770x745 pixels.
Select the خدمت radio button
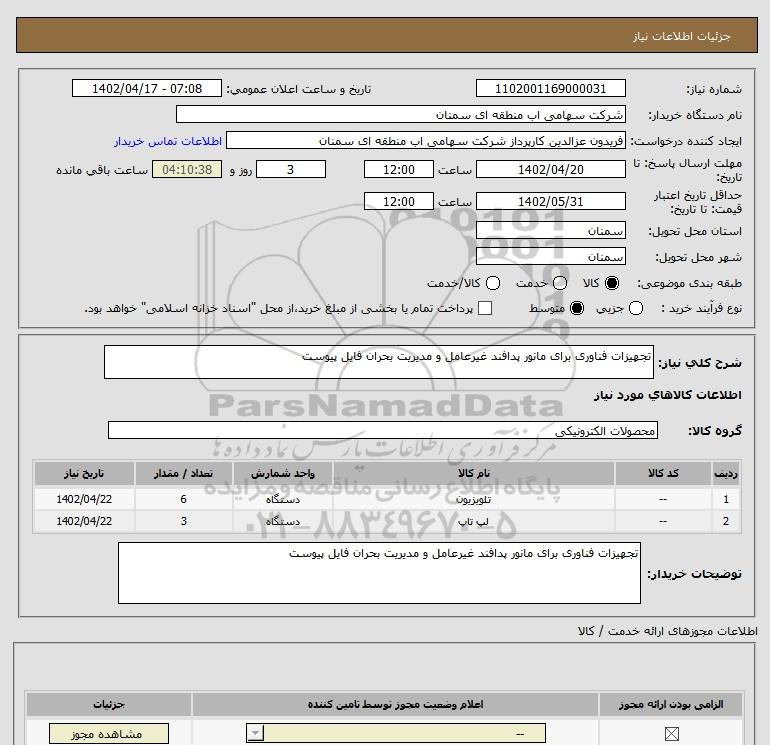pyautogui.click(x=560, y=283)
